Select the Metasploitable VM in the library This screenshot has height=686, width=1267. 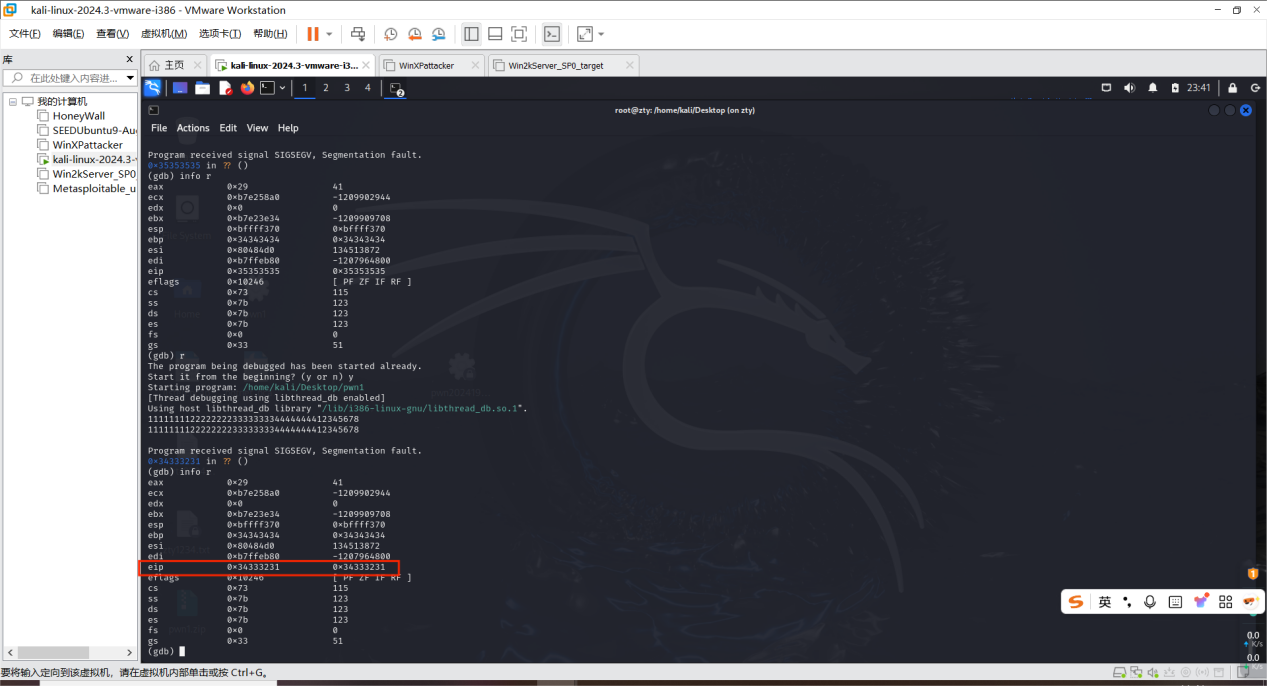pyautogui.click(x=88, y=188)
